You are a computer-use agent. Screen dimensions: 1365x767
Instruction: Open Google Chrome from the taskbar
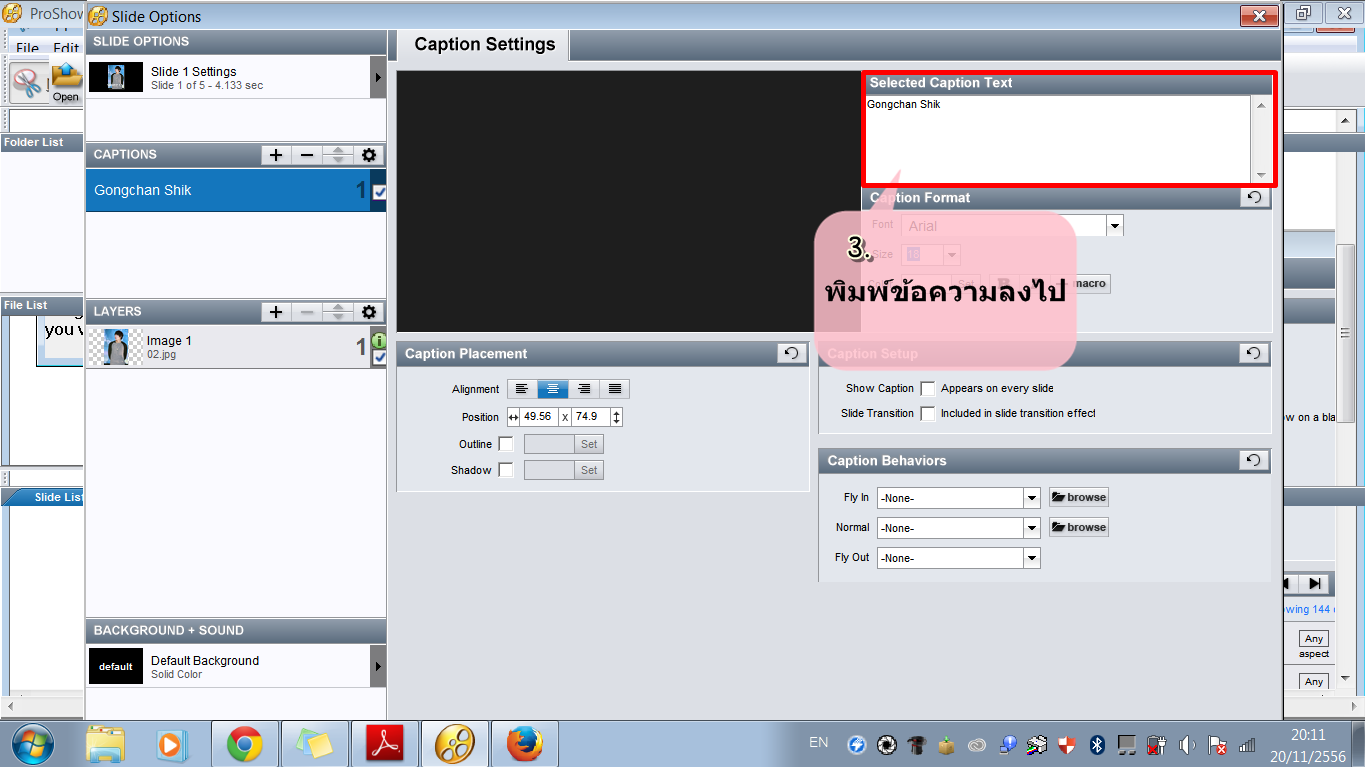(x=245, y=744)
